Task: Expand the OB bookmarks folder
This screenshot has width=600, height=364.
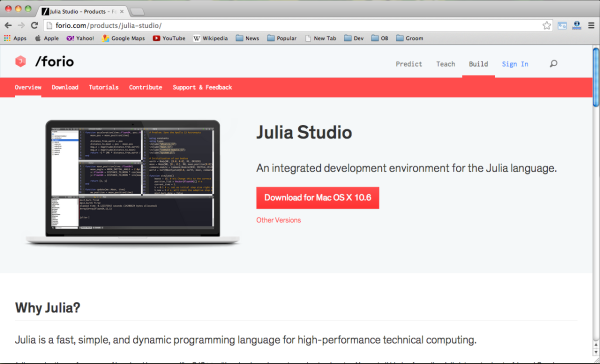Action: (380, 38)
